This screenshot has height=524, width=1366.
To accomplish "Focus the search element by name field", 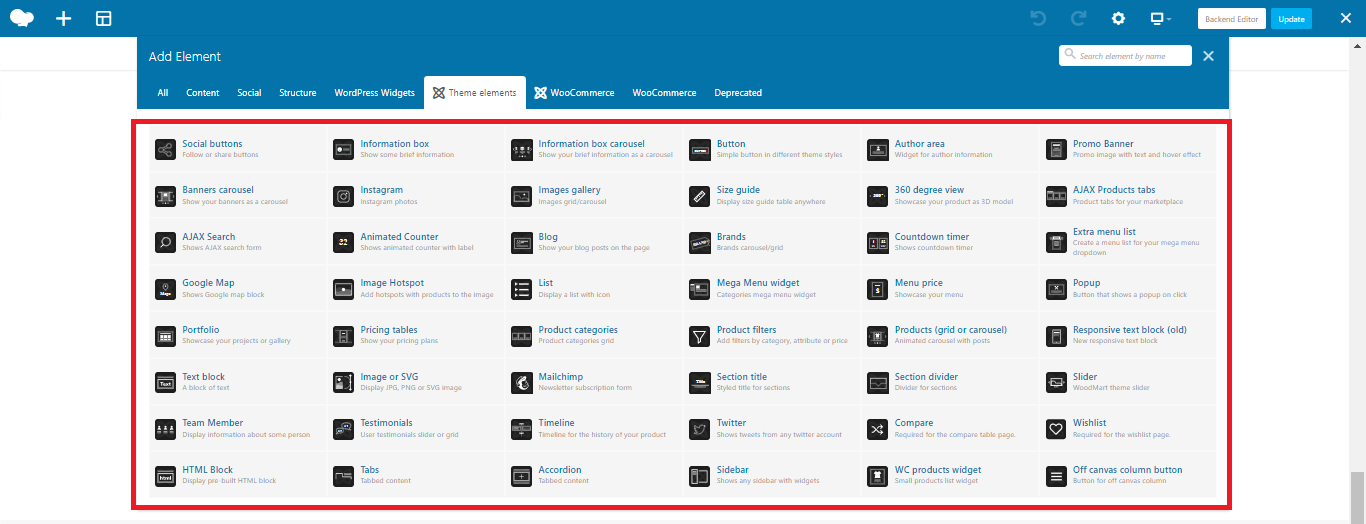I will coord(1125,56).
